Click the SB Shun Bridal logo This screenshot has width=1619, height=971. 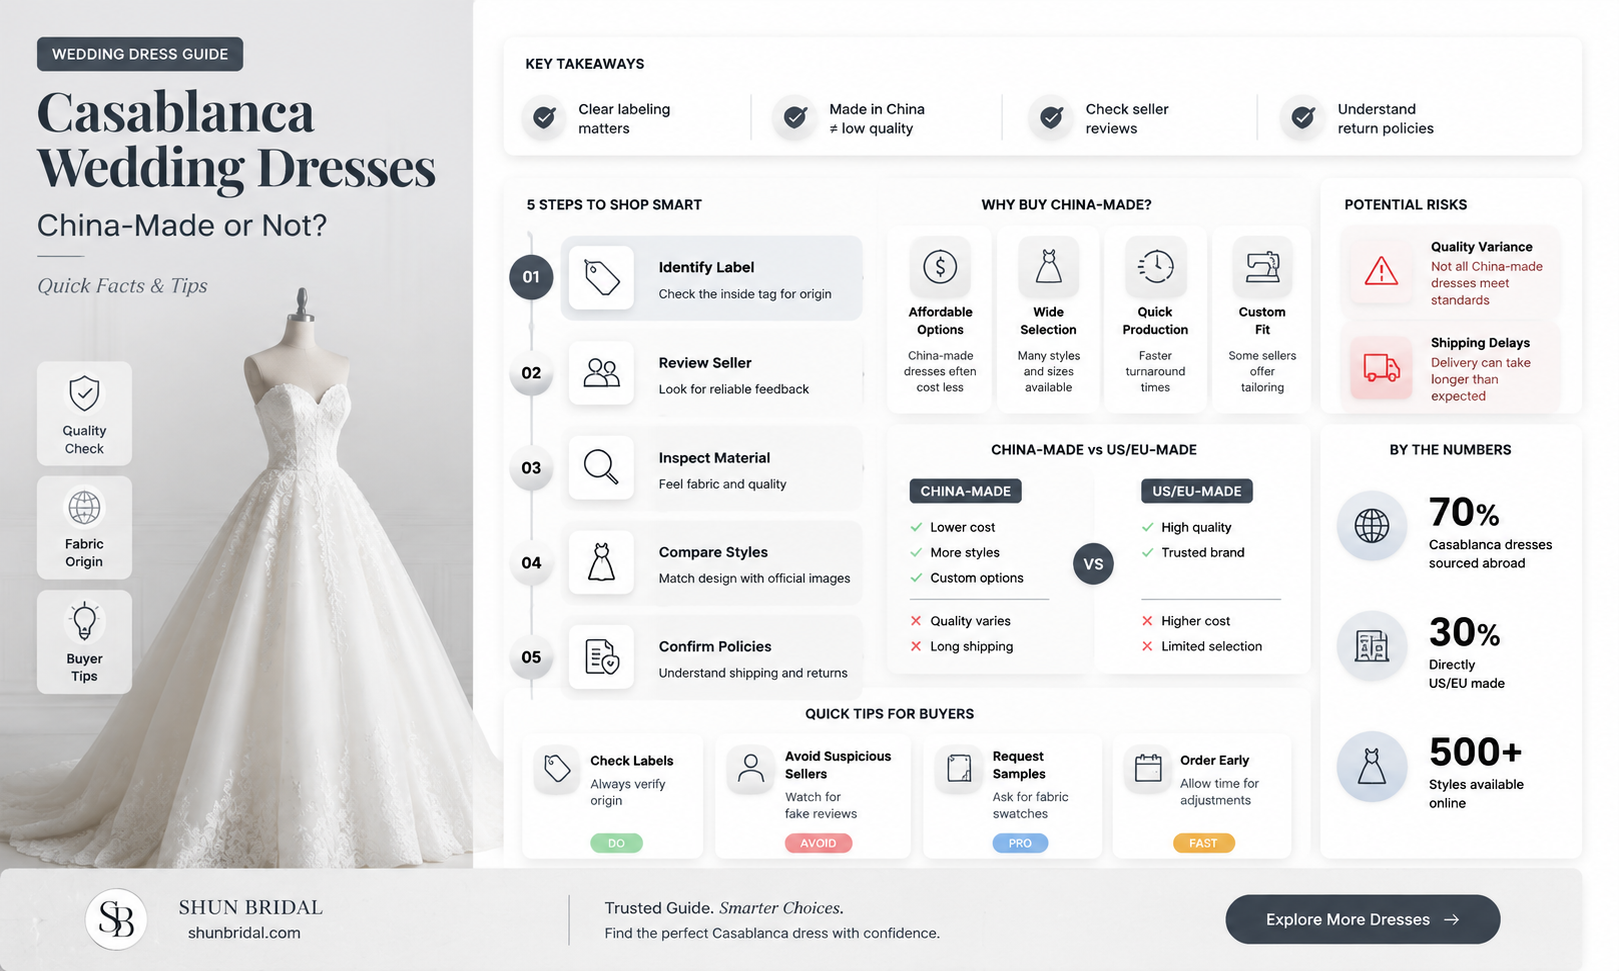click(116, 919)
